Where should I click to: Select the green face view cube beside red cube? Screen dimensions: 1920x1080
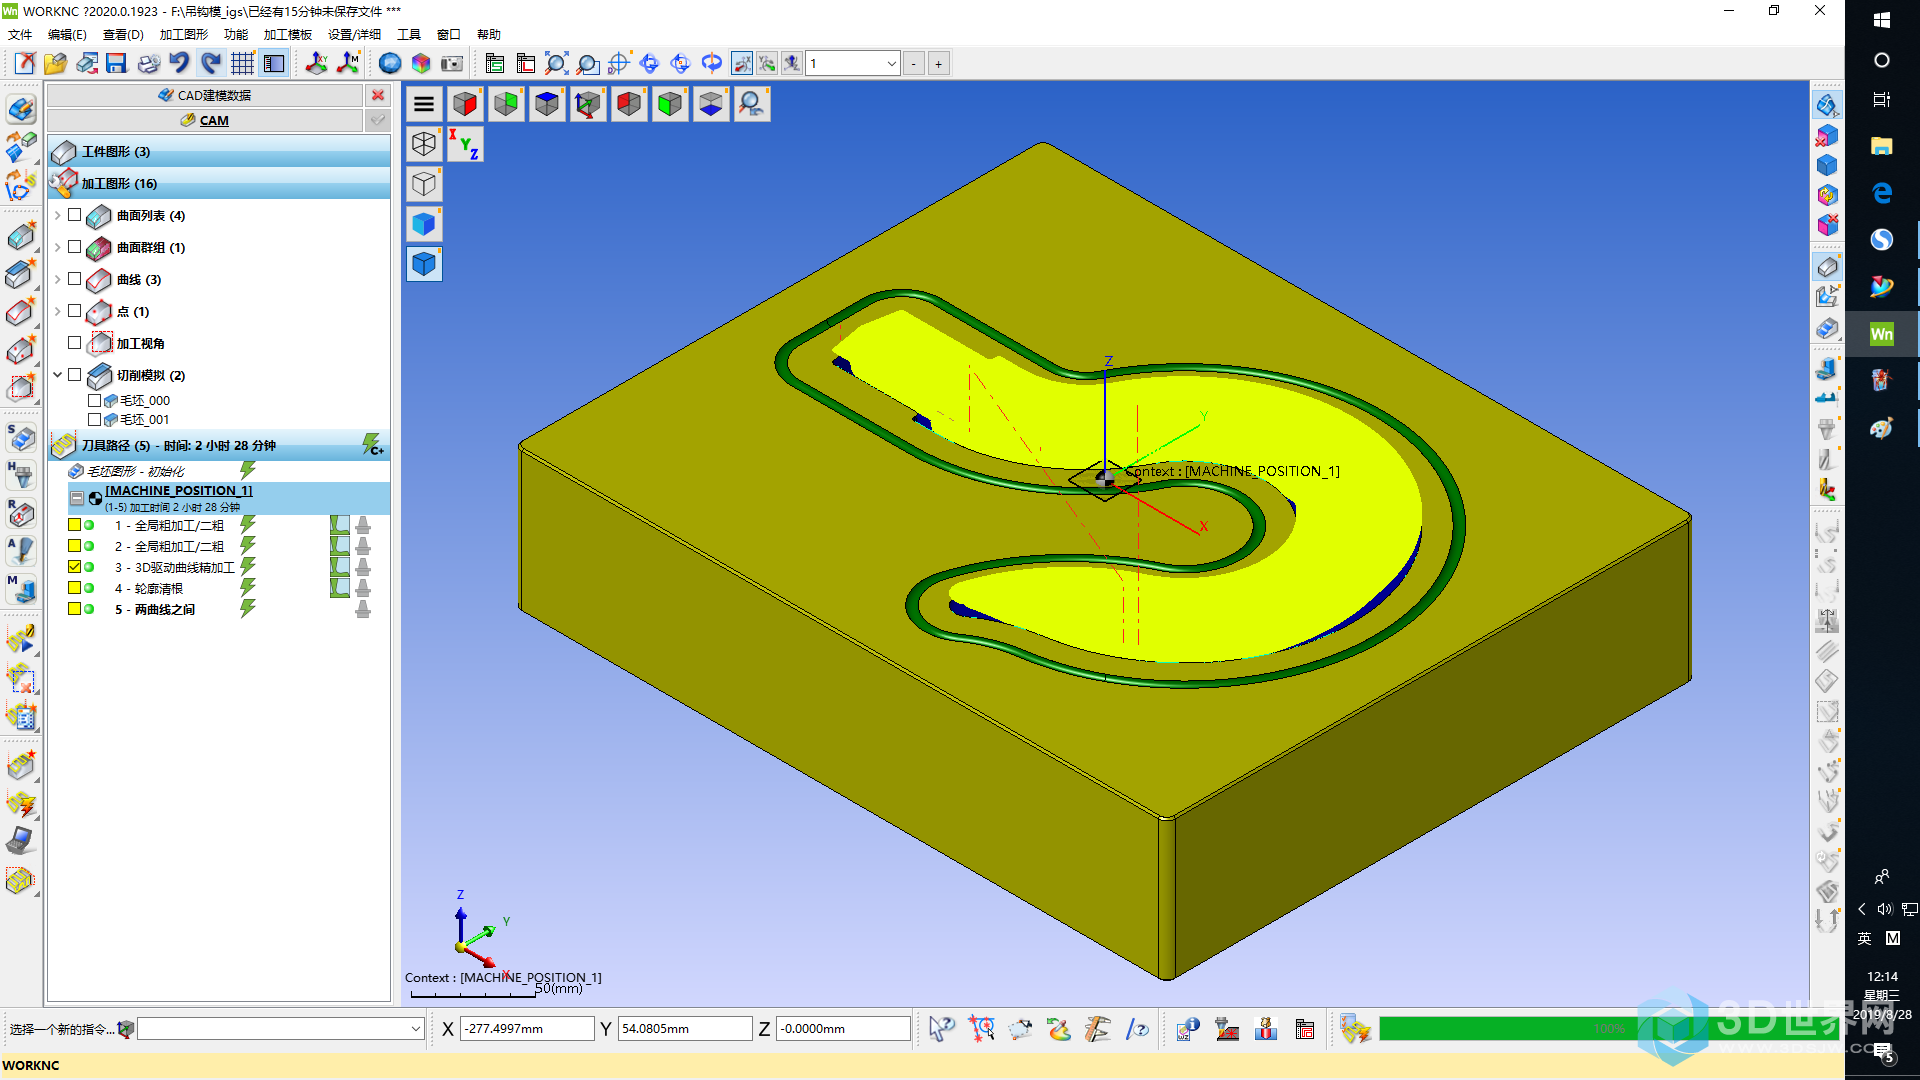[x=506, y=104]
